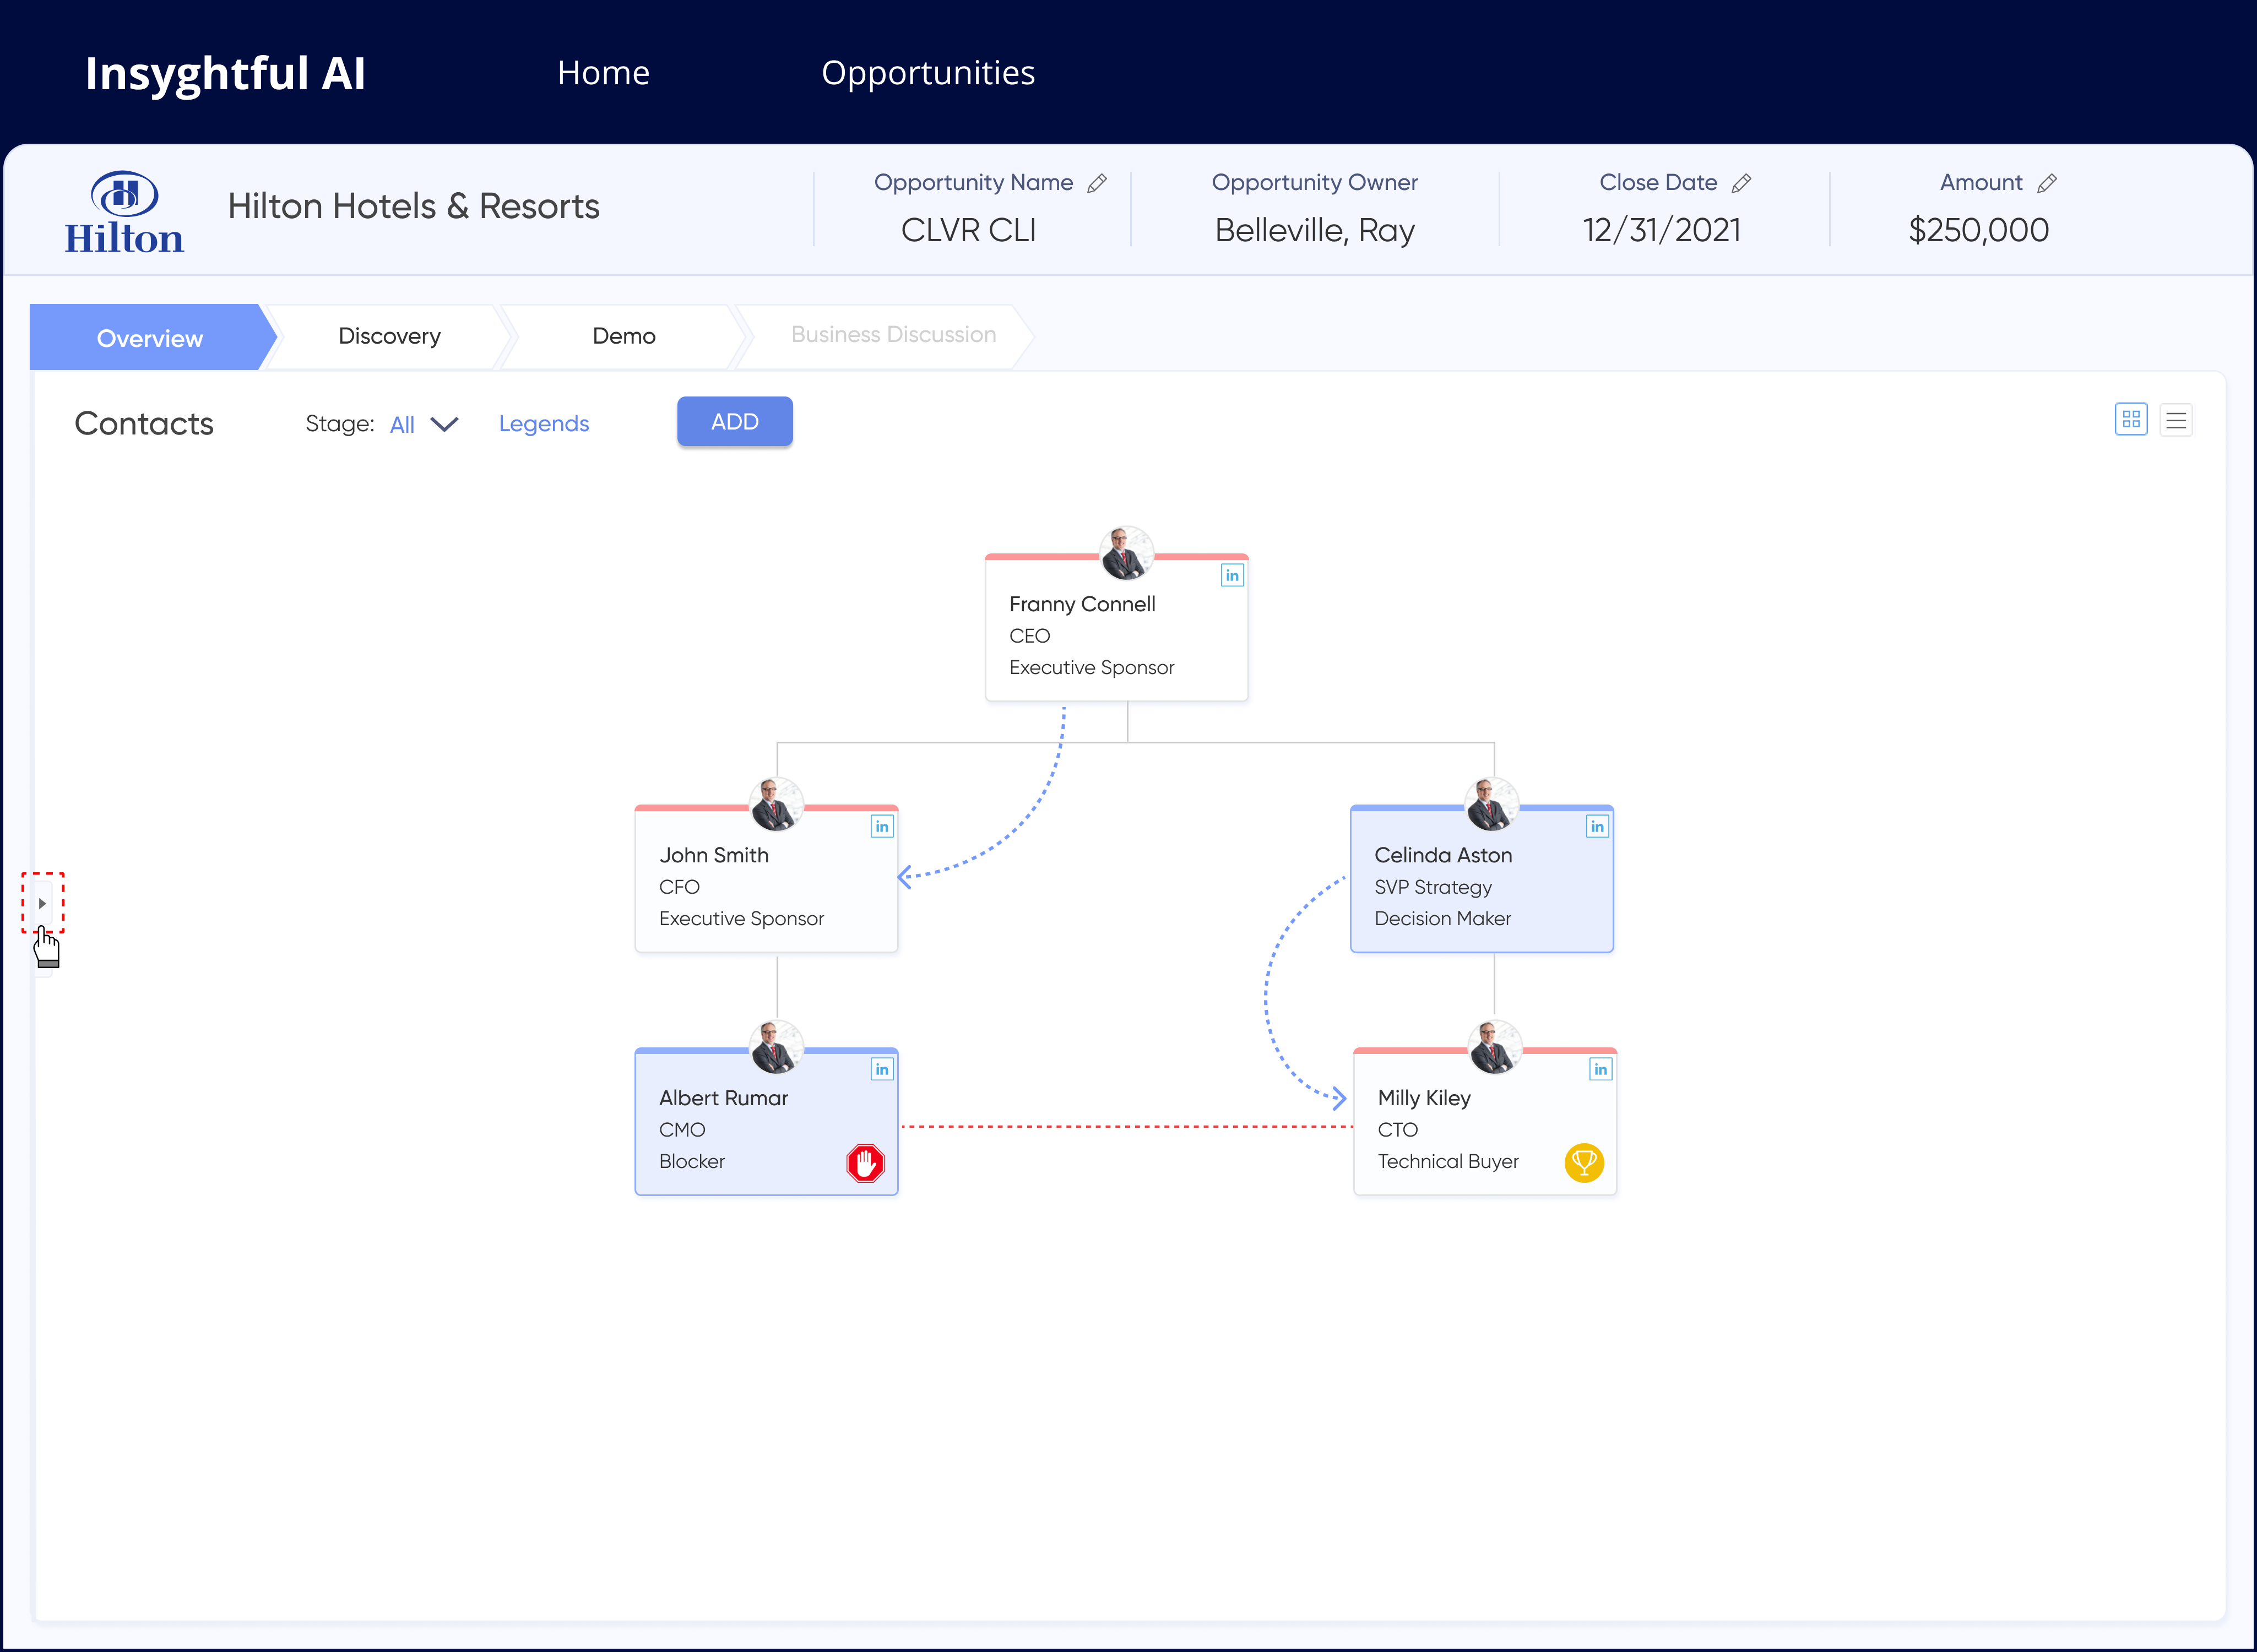Image resolution: width=2257 pixels, height=1652 pixels.
Task: Open John Smith's LinkedIn profile icon
Action: point(881,826)
